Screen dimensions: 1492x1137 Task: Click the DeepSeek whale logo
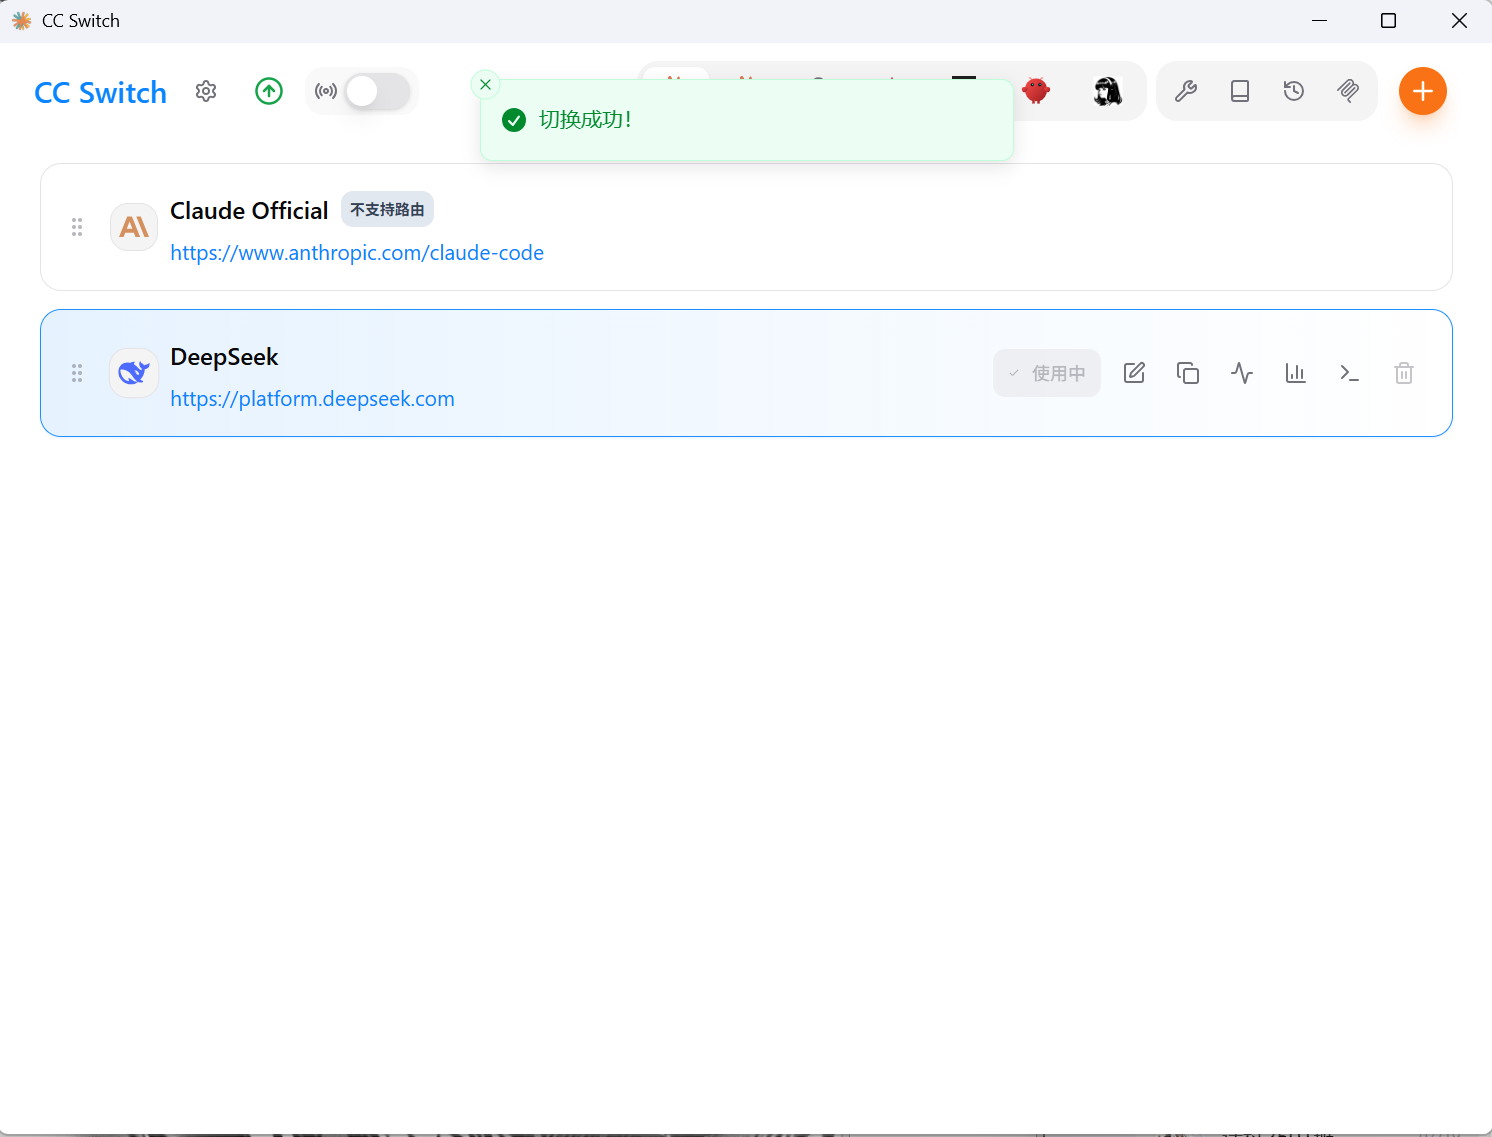134,373
